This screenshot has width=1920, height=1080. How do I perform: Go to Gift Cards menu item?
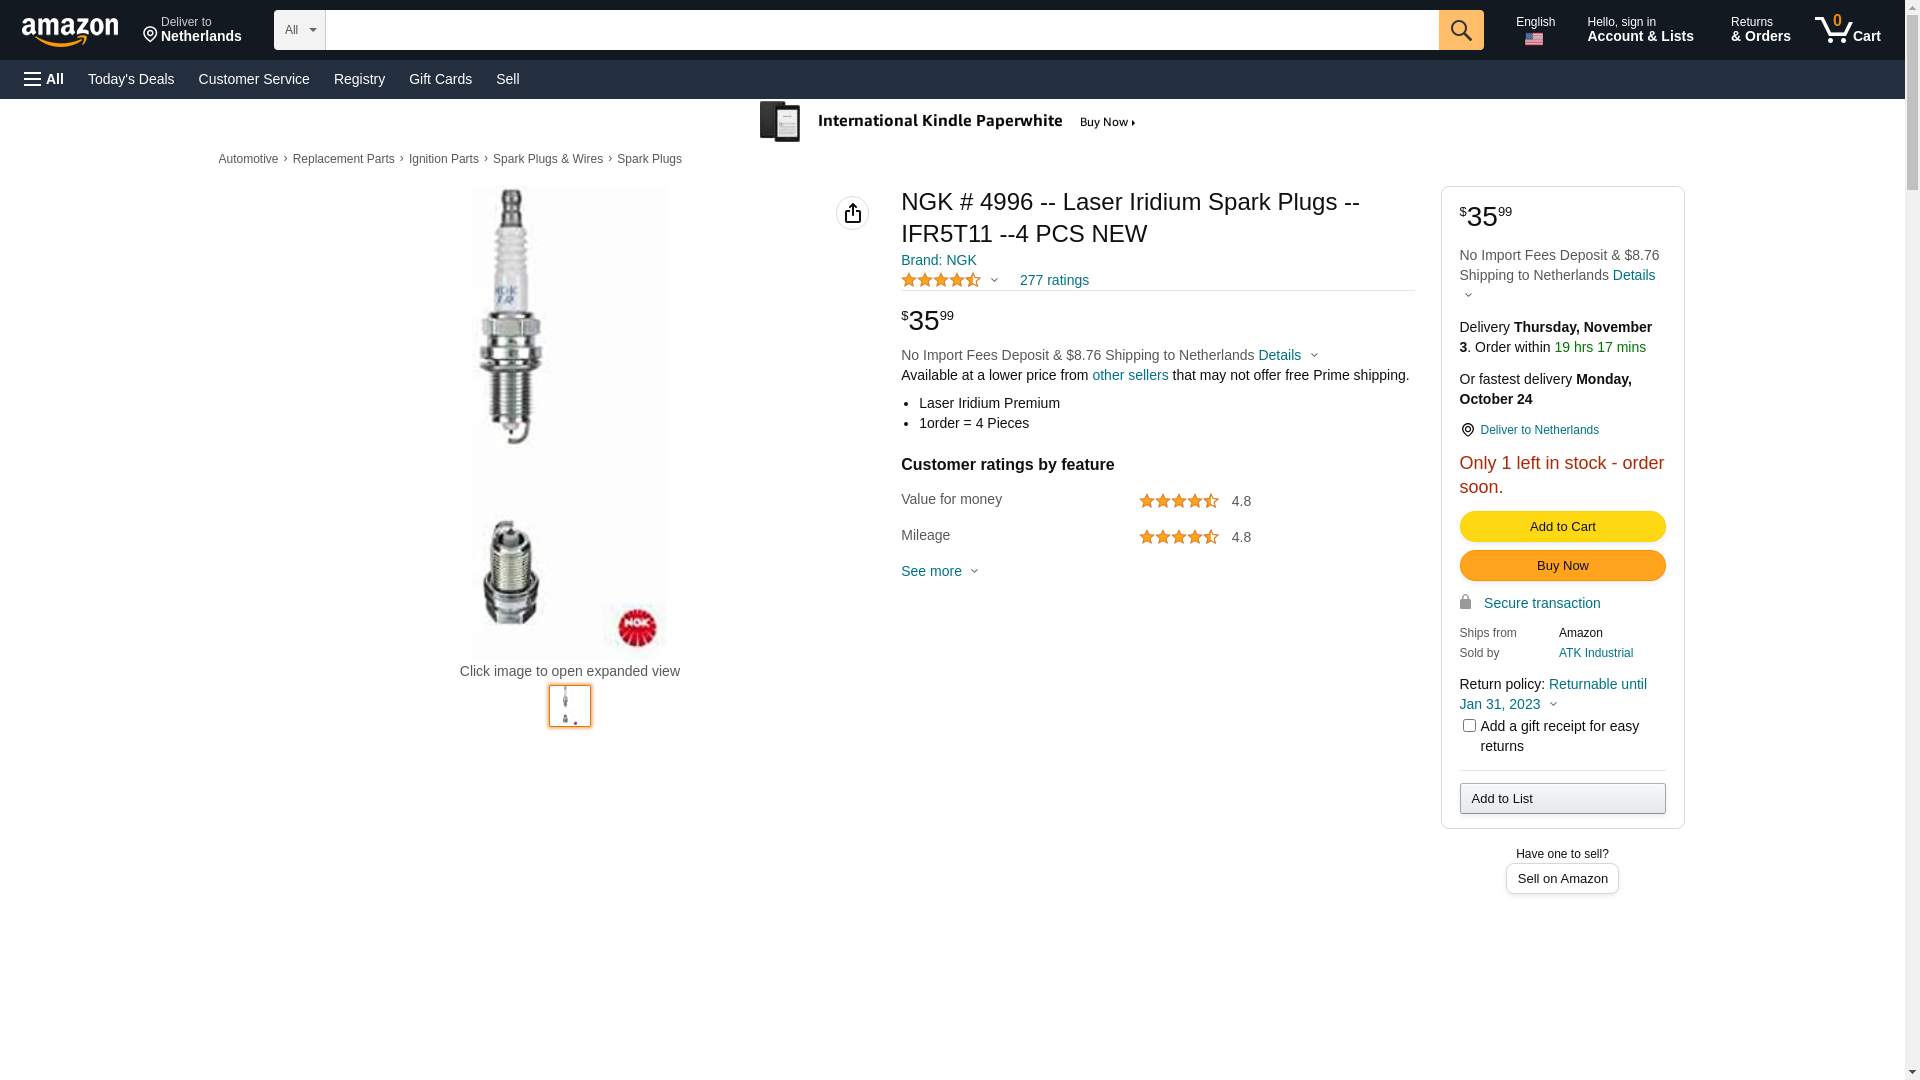tap(440, 79)
